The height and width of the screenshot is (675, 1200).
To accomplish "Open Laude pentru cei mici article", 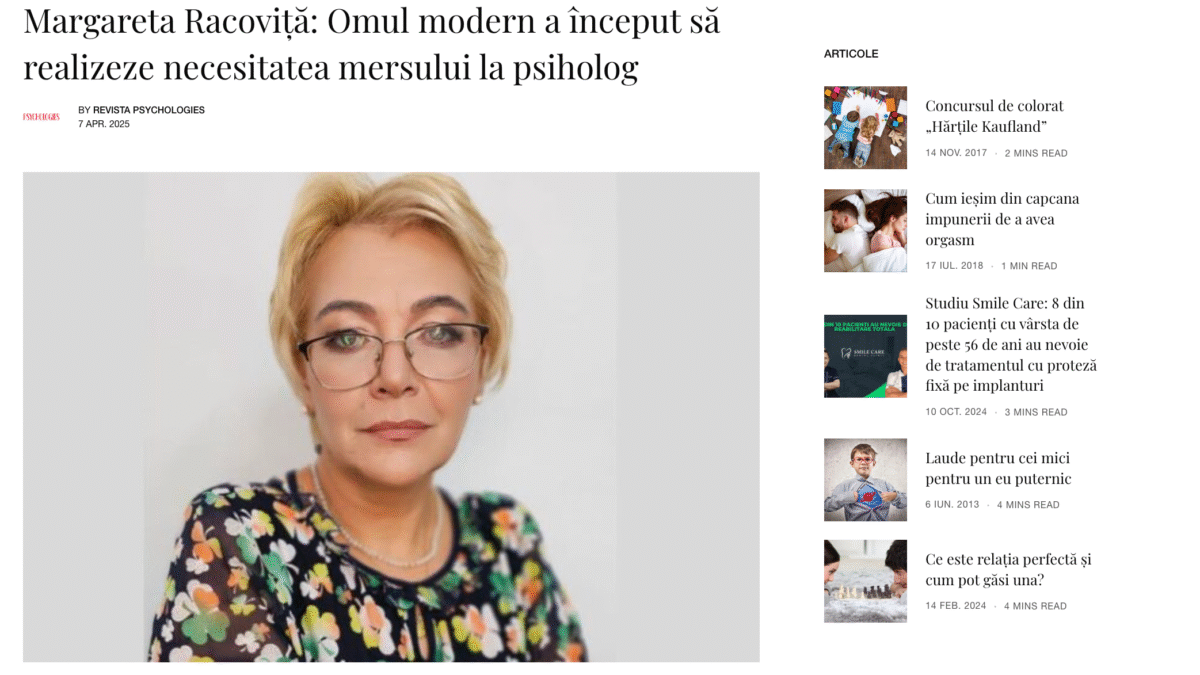I will click(x=998, y=469).
